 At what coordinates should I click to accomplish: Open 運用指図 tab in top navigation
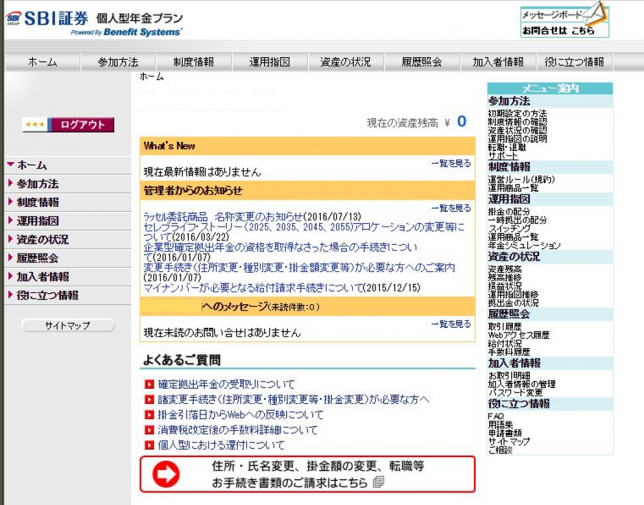click(x=270, y=62)
